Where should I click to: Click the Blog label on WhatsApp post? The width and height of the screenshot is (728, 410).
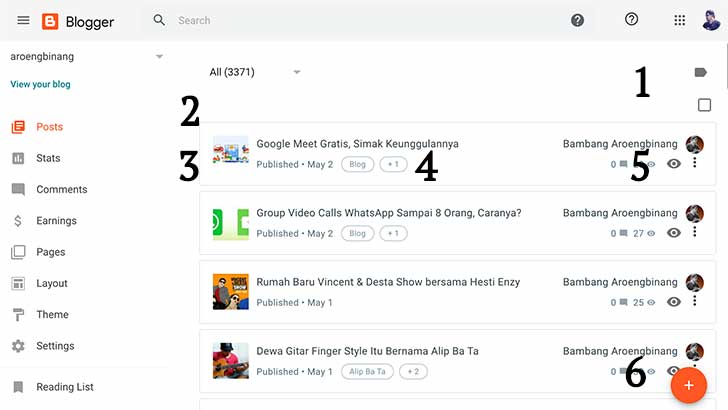point(358,234)
